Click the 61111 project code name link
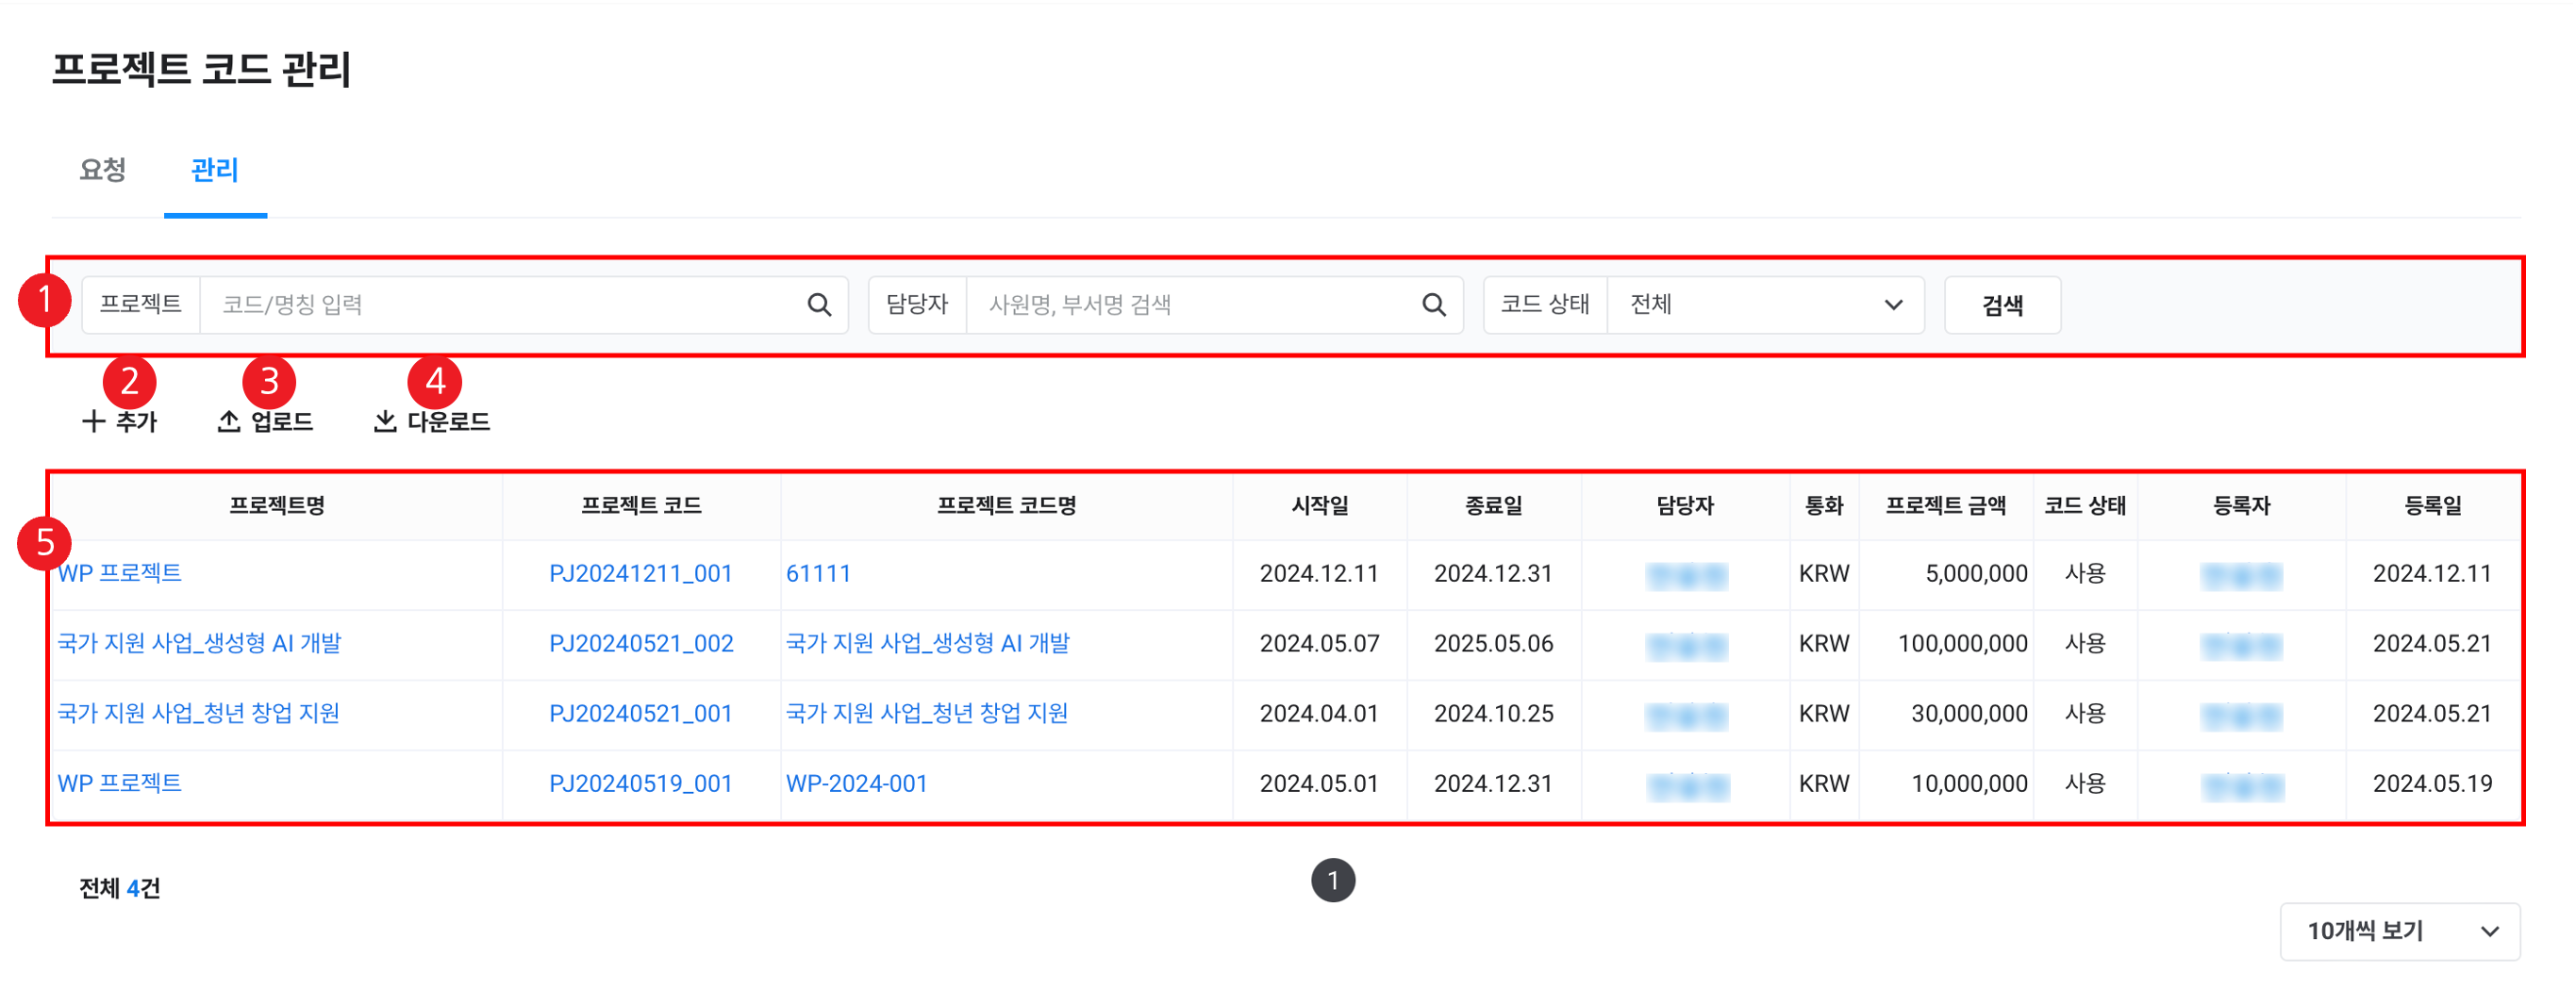 pyautogui.click(x=818, y=574)
